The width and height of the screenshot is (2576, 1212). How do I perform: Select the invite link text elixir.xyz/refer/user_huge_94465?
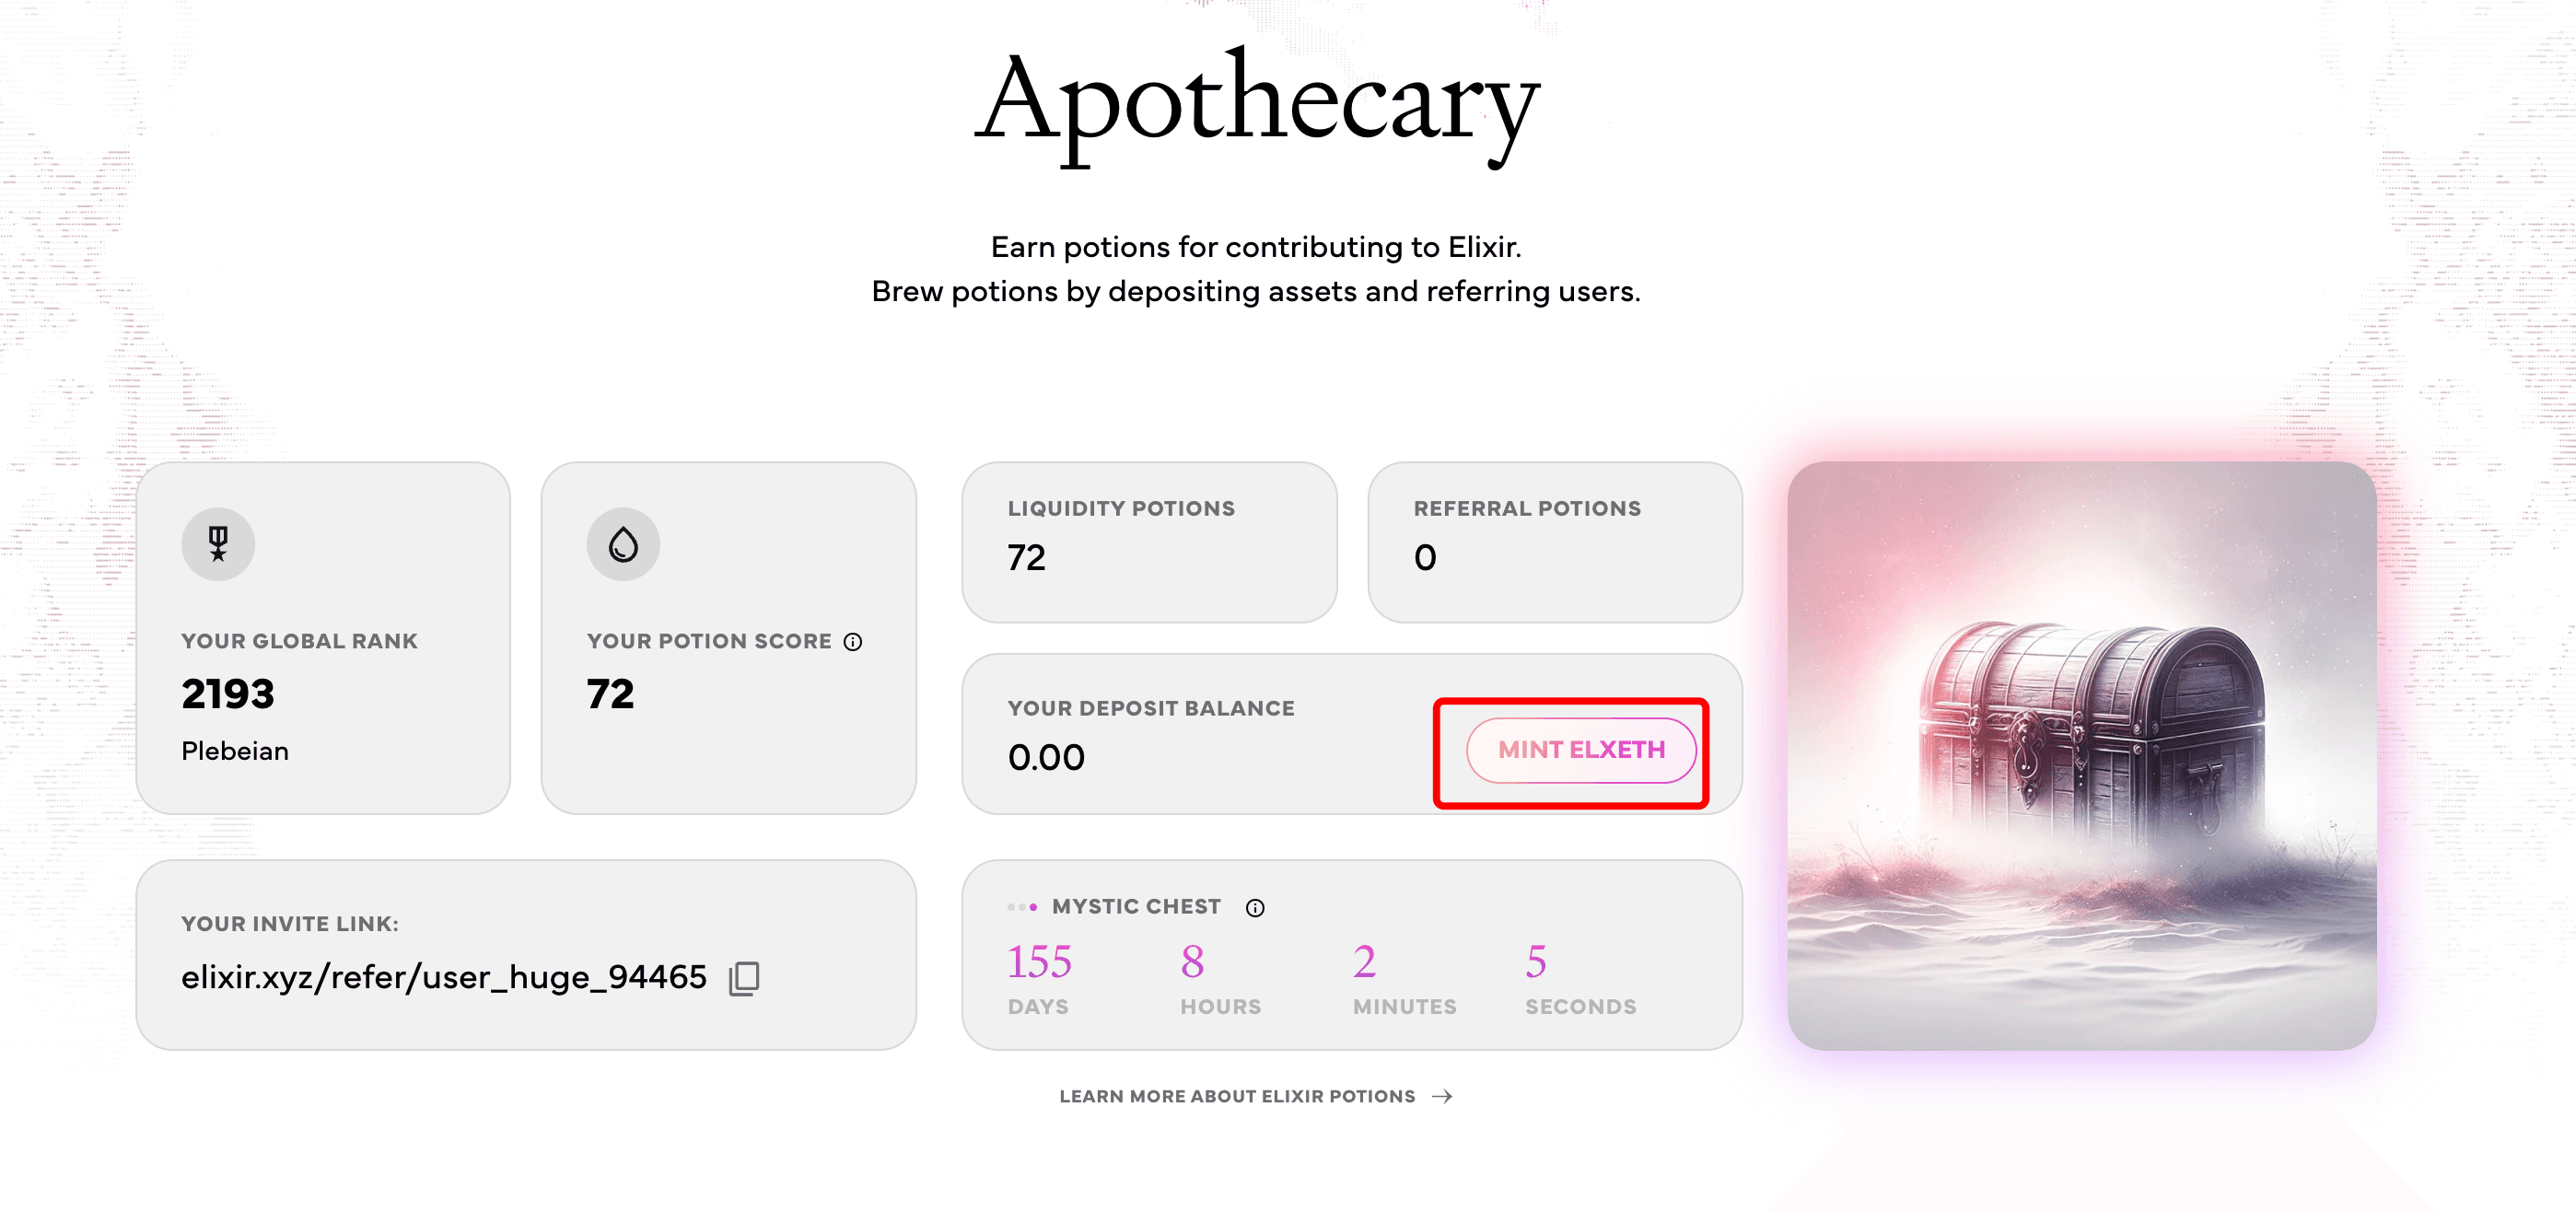tap(443, 977)
